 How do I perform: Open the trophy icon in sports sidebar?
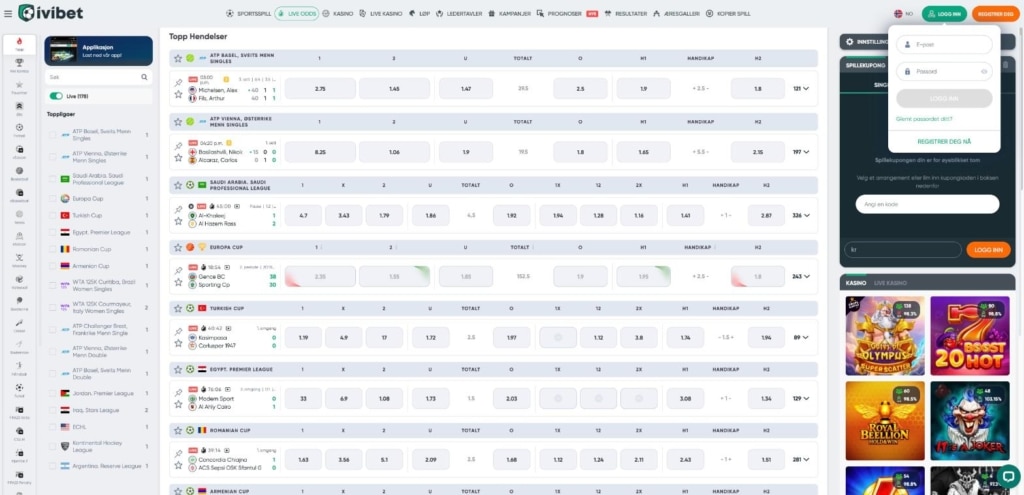(x=20, y=65)
